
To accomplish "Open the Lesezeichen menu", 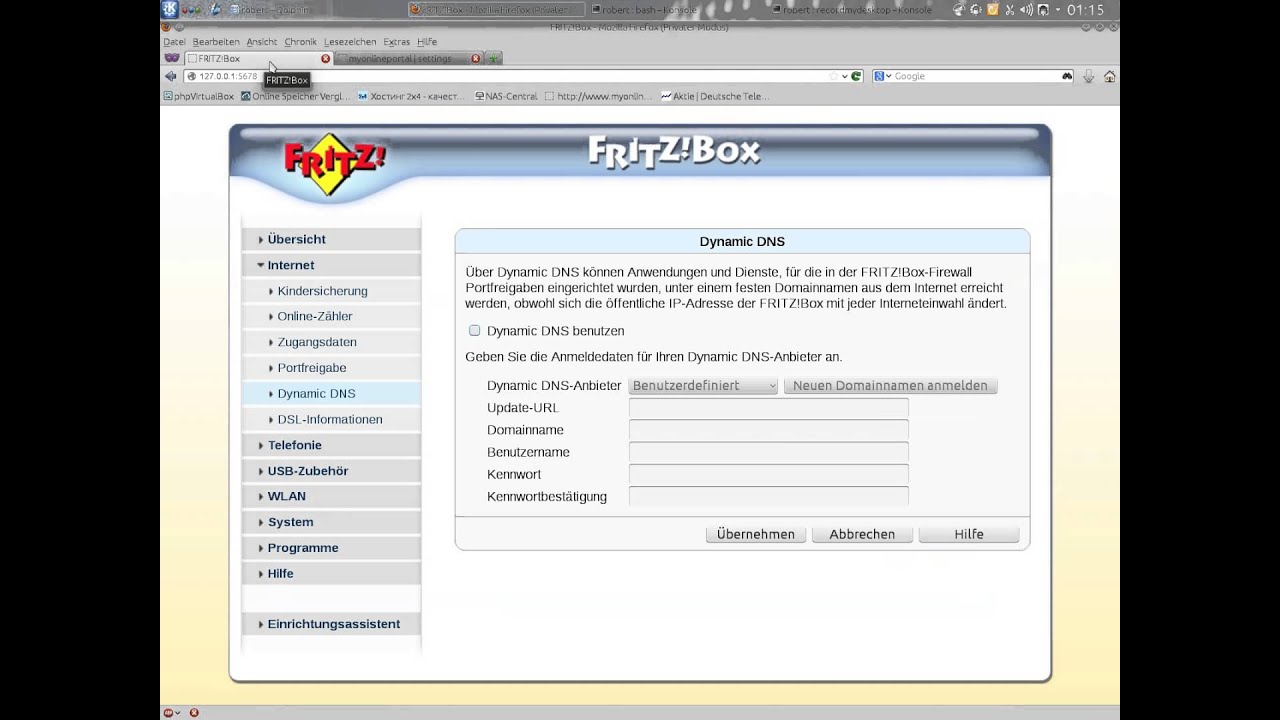I will (x=350, y=42).
